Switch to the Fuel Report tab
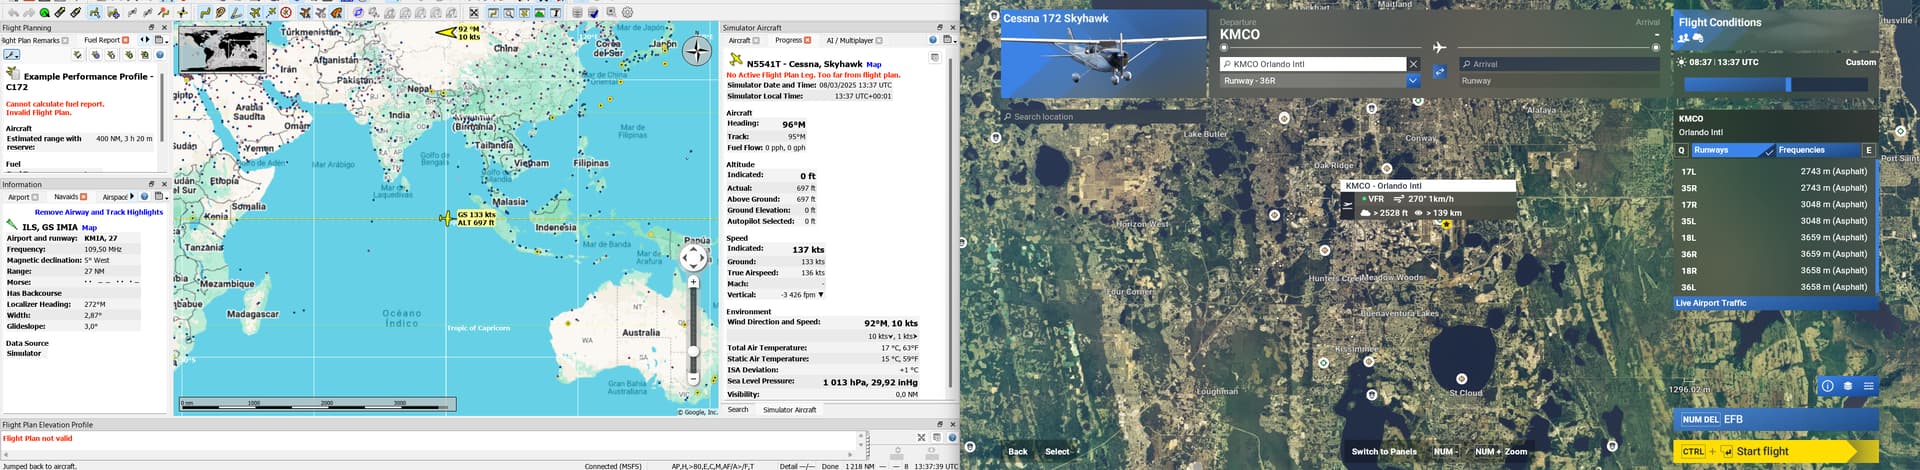Image resolution: width=1920 pixels, height=470 pixels. pyautogui.click(x=102, y=40)
